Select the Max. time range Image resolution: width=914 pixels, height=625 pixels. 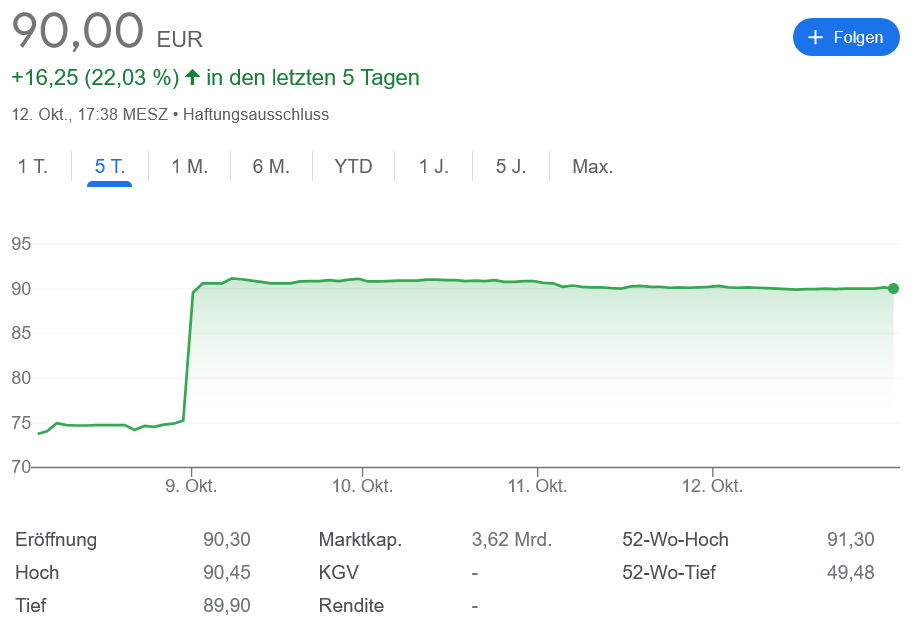coord(592,167)
